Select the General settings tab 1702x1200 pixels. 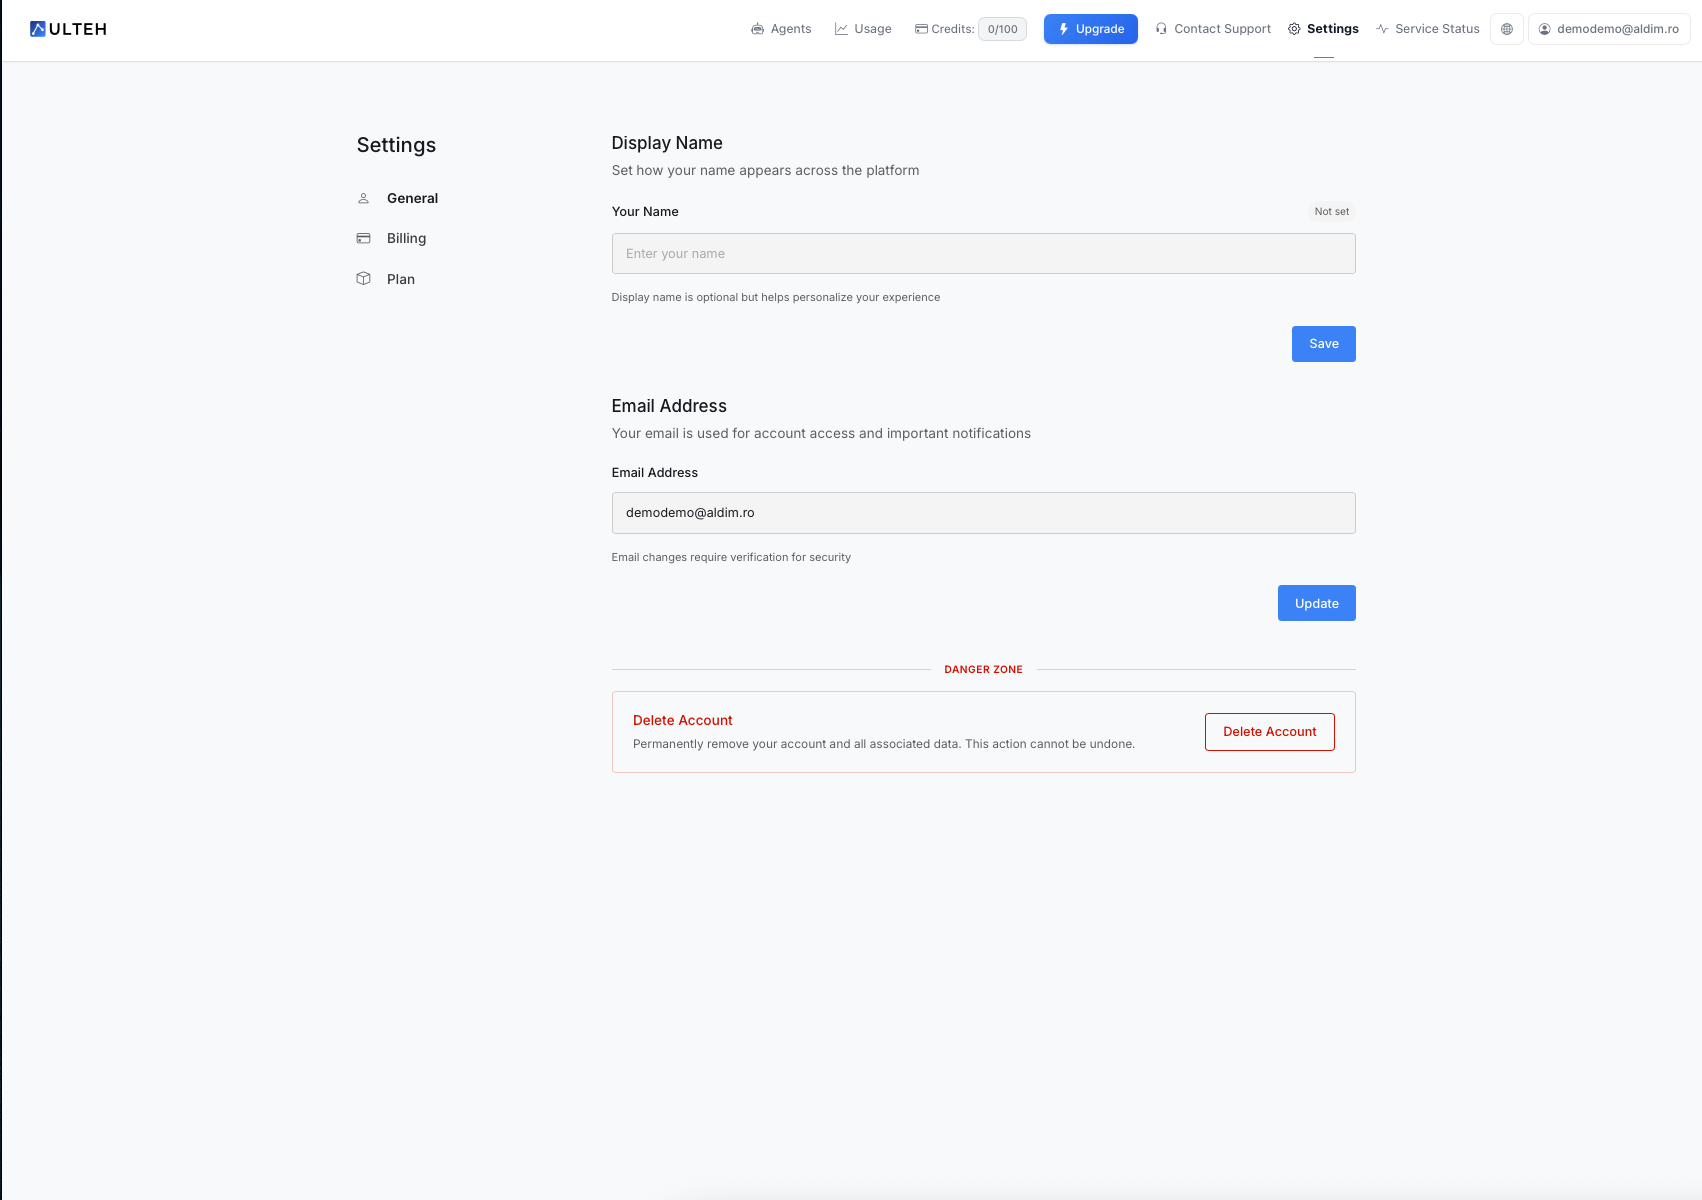pos(412,198)
